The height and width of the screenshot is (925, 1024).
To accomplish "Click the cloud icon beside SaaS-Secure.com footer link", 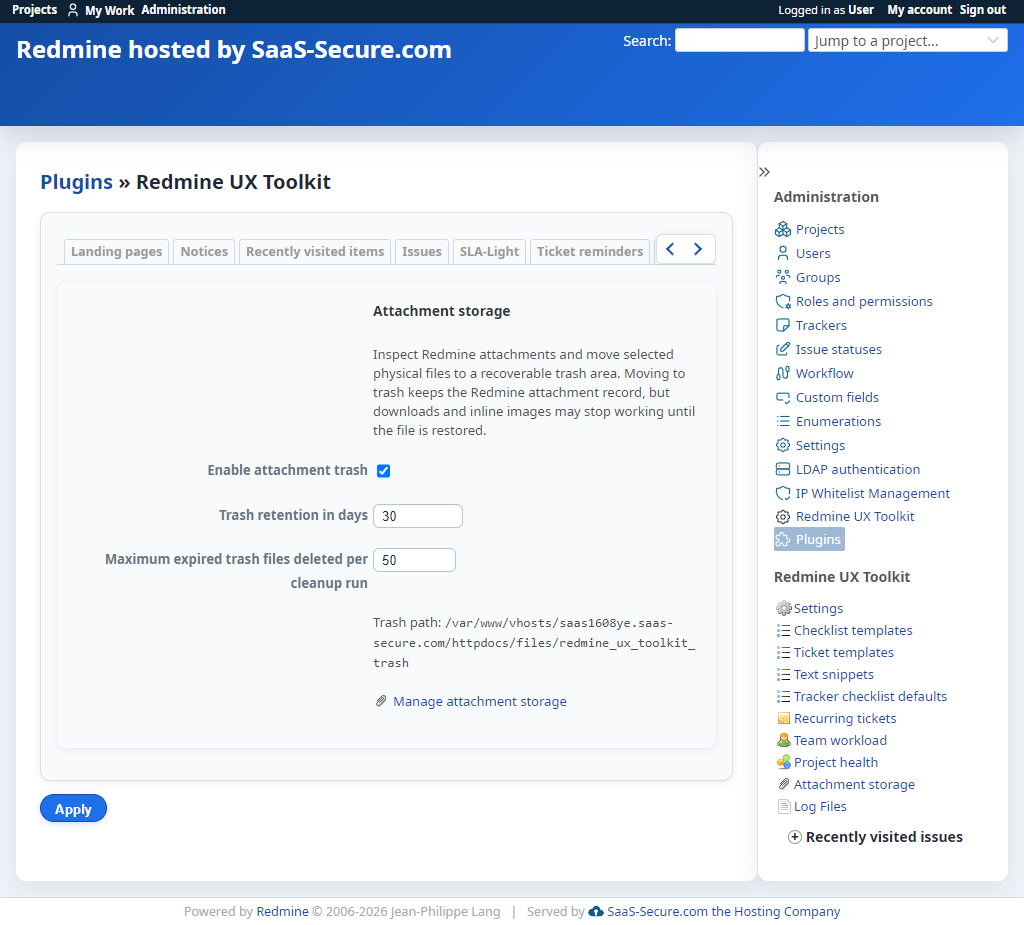I will tap(596, 911).
